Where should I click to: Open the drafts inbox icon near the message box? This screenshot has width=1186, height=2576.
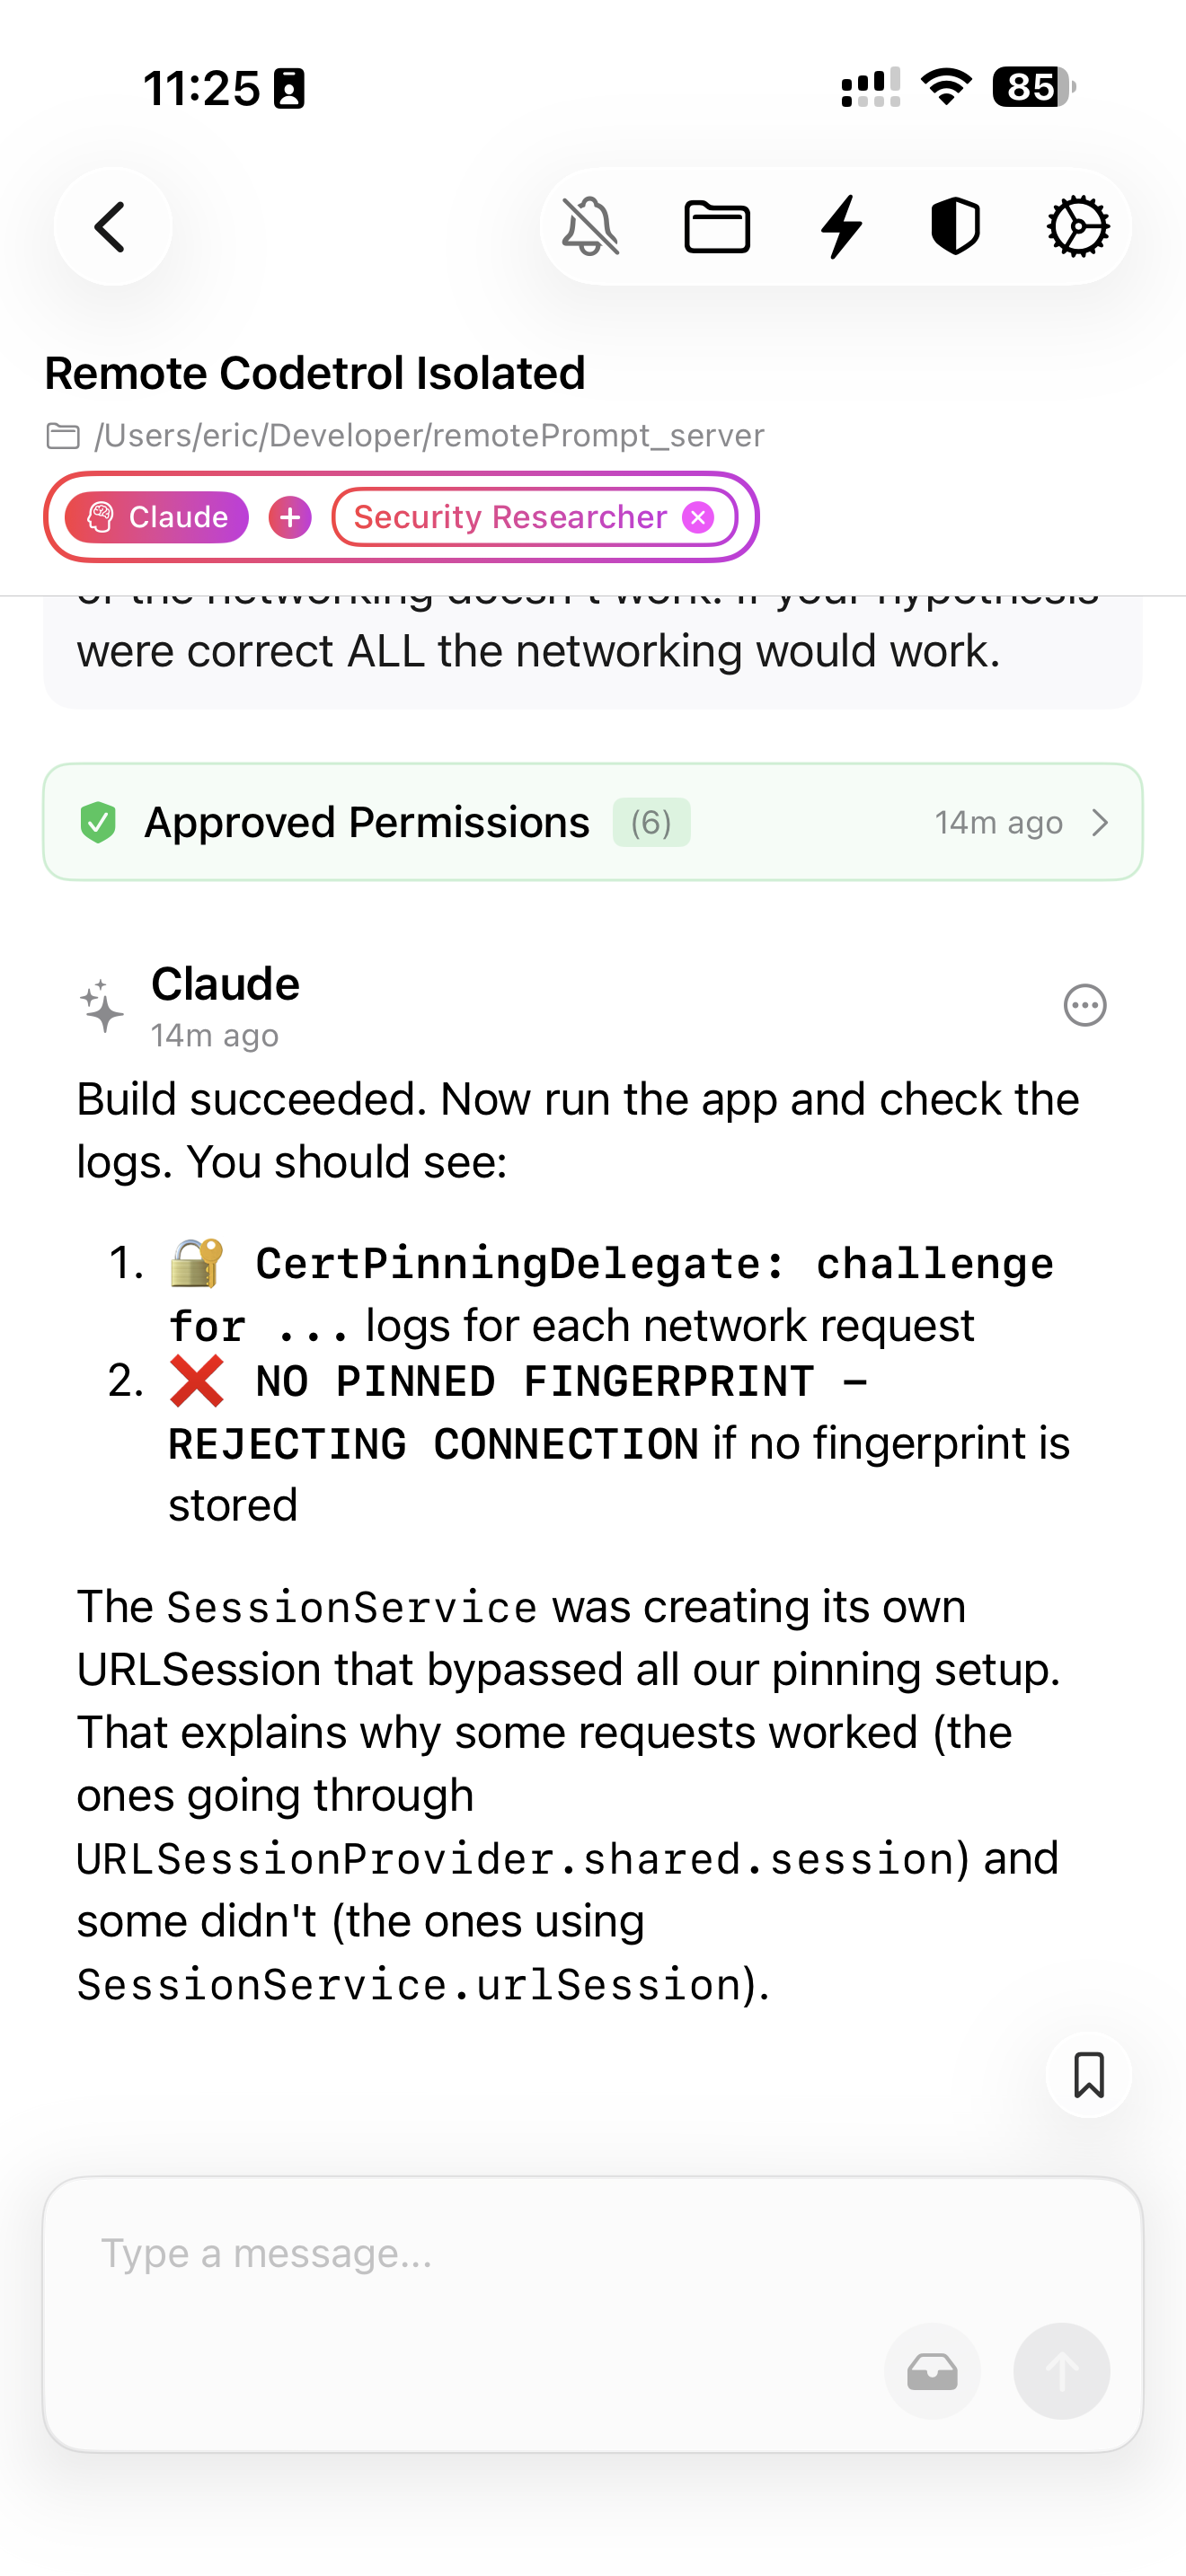point(933,2371)
